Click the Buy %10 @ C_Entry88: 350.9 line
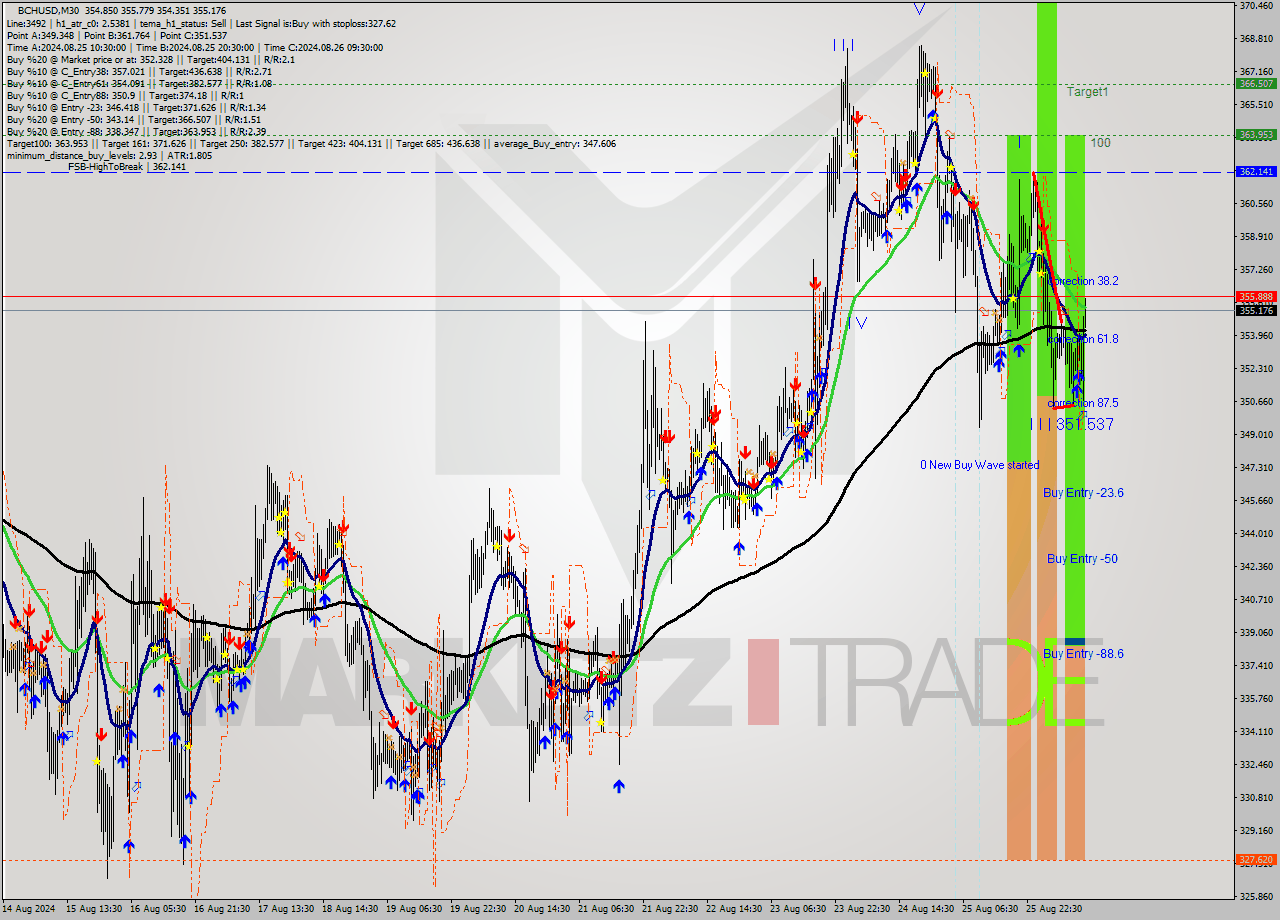The image size is (1280, 920). pos(125,95)
